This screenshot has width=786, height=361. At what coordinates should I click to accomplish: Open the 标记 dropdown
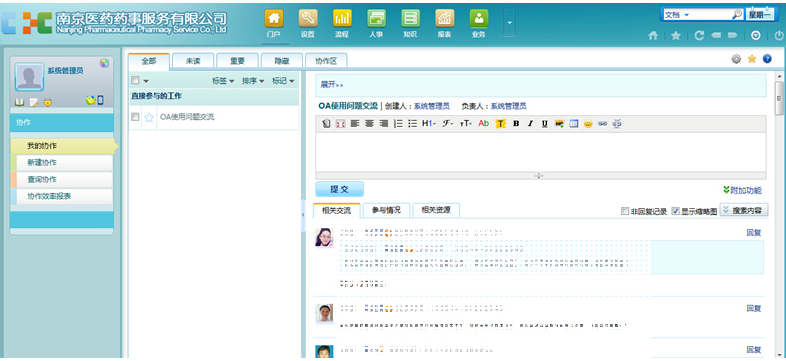point(283,81)
